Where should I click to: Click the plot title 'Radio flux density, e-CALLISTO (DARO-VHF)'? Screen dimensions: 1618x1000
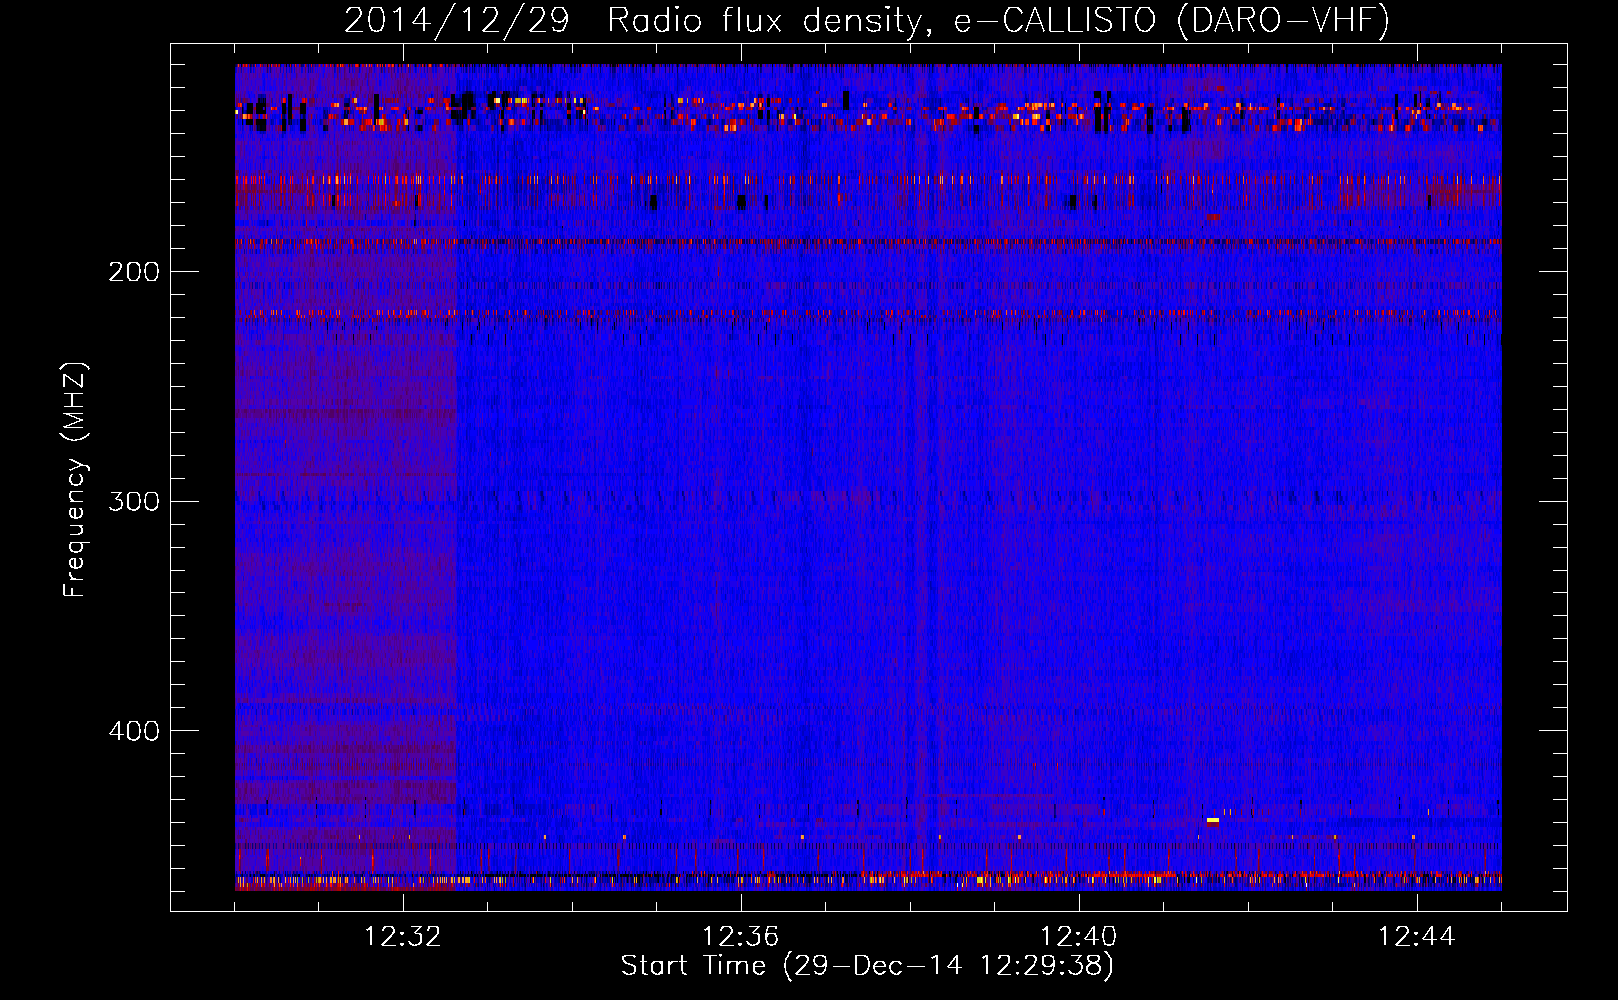pyautogui.click(x=998, y=20)
